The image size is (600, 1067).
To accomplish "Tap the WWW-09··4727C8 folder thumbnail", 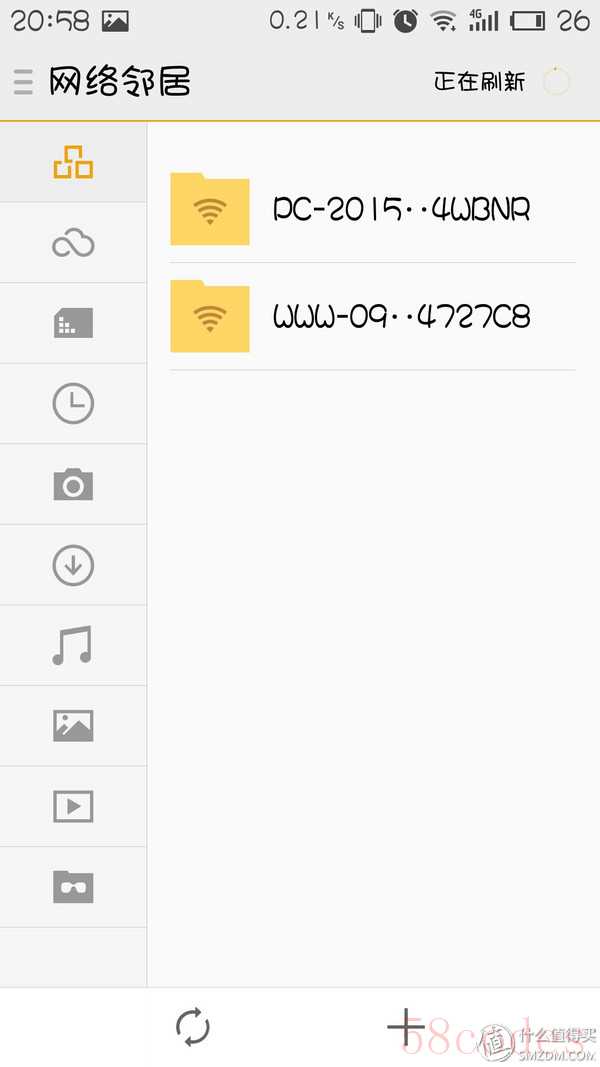I will pos(210,316).
